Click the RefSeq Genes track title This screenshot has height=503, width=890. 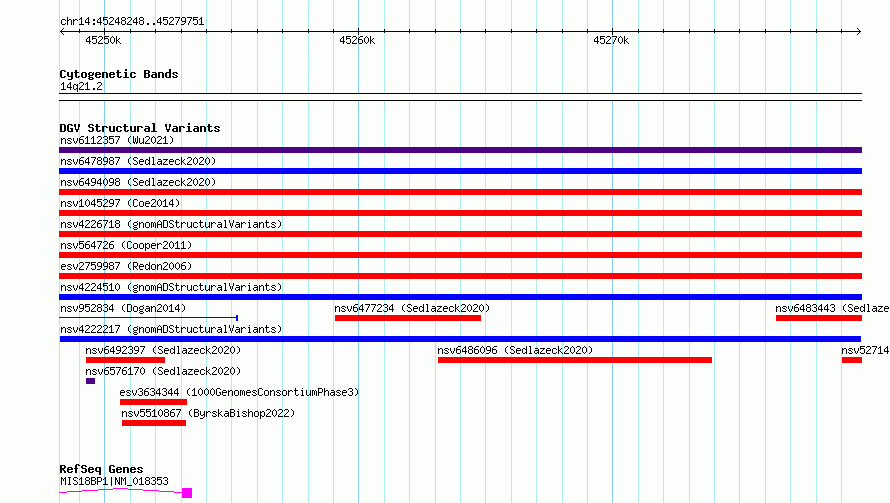click(101, 470)
